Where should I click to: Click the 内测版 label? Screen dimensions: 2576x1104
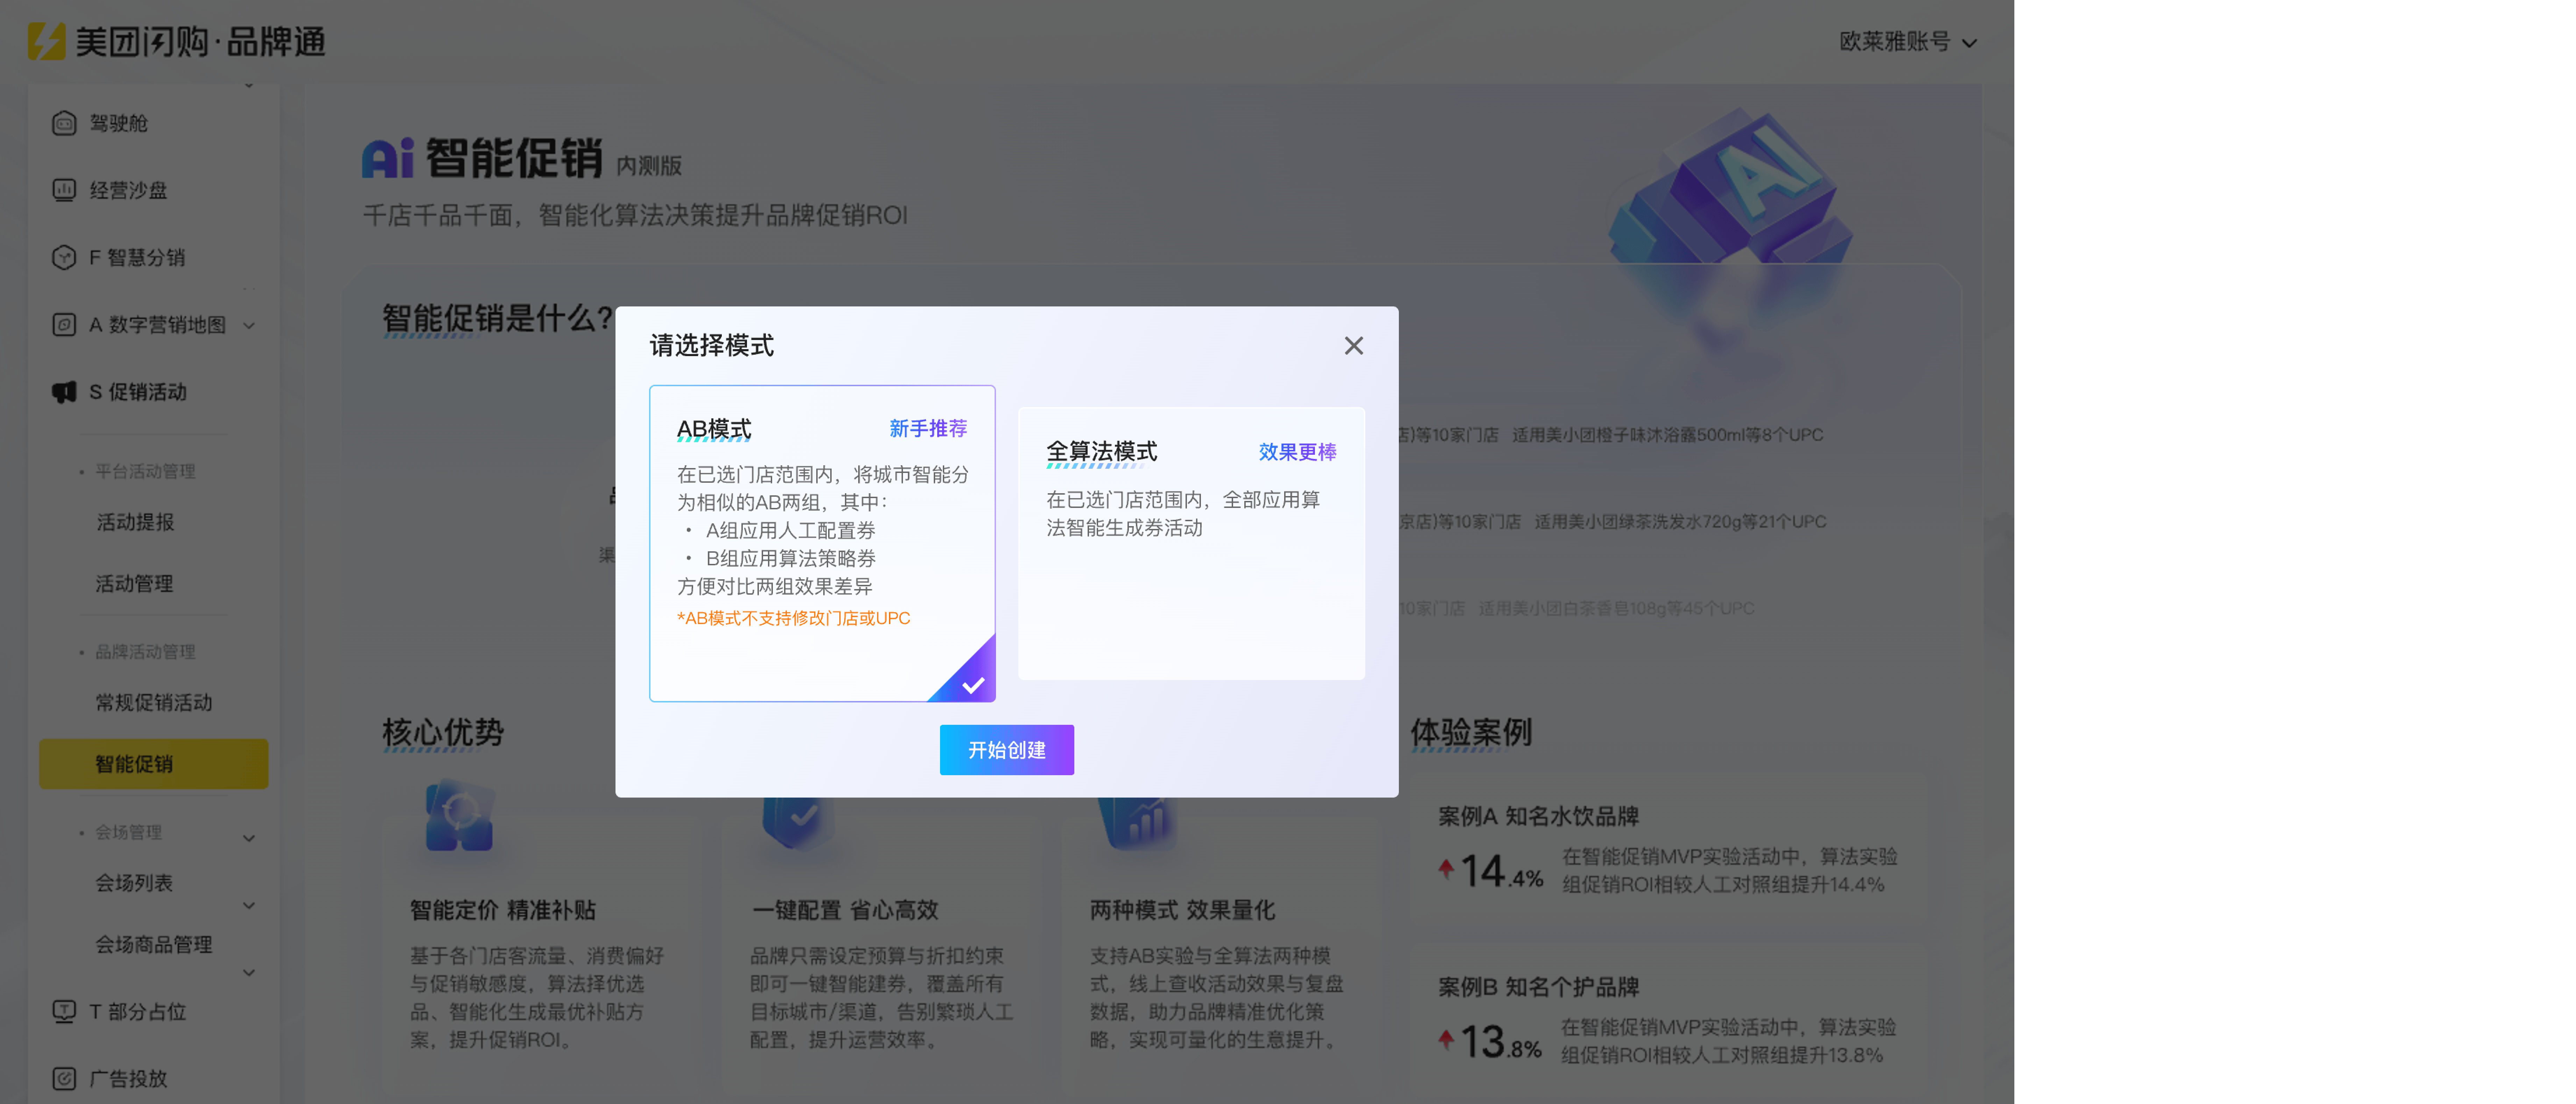click(x=649, y=166)
